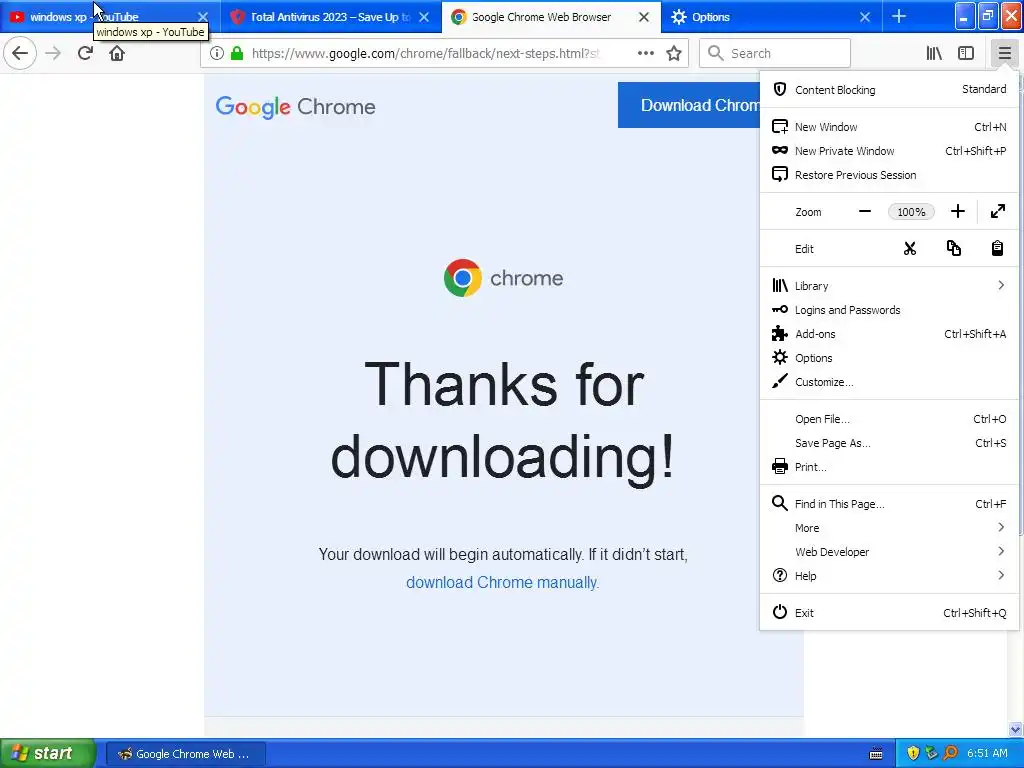The height and width of the screenshot is (768, 1024).
Task: Click the scrollbar down arrow
Action: click(1016, 729)
